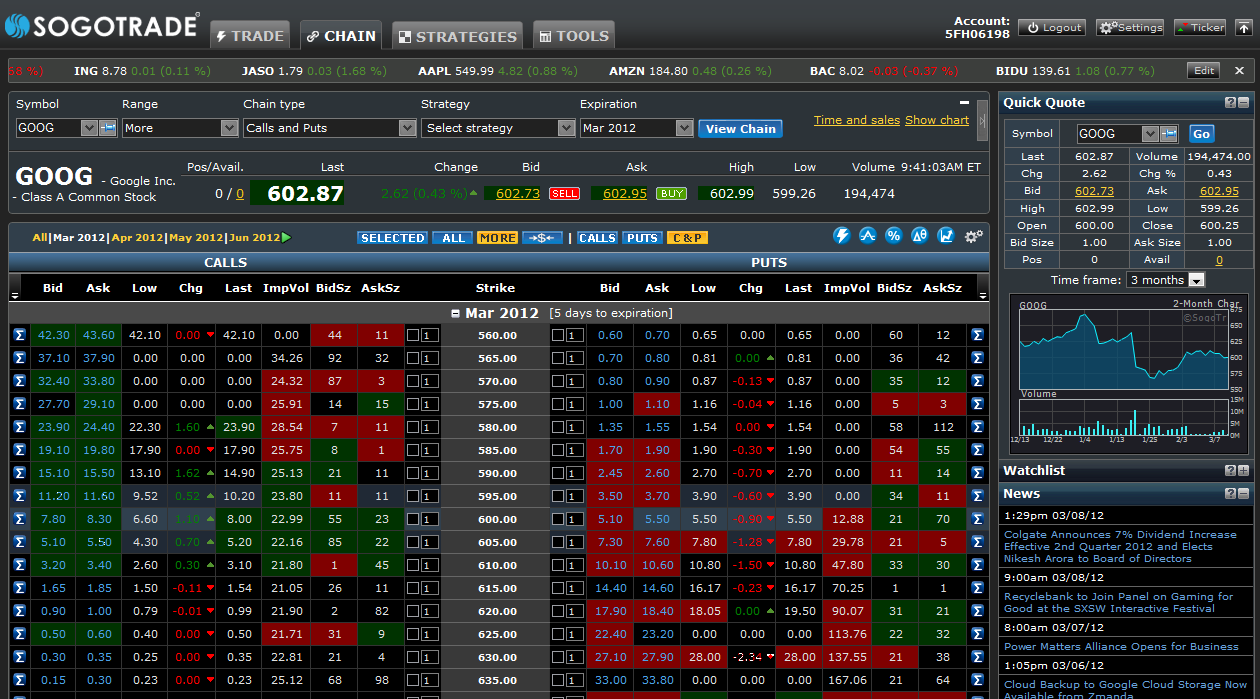Screen dimensions: 1260x699
Task: Click the next expirations green arrow
Action: [x=287, y=238]
